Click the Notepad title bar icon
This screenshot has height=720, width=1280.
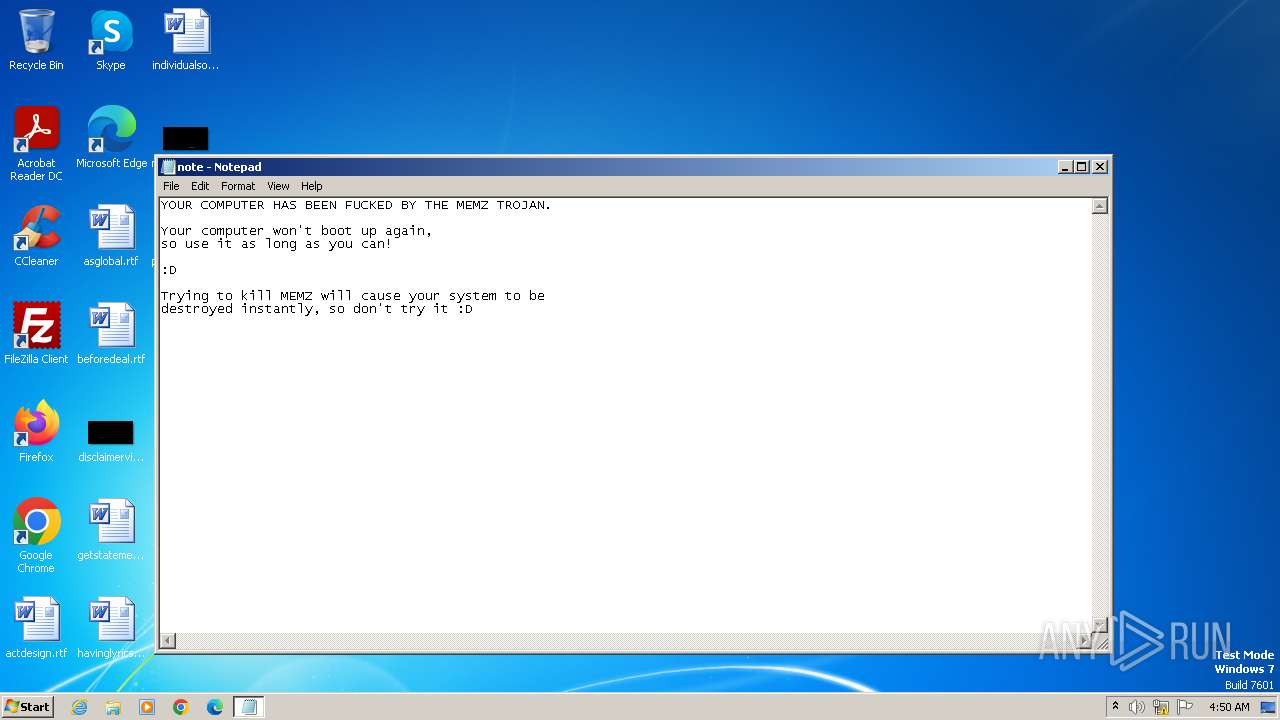click(169, 167)
